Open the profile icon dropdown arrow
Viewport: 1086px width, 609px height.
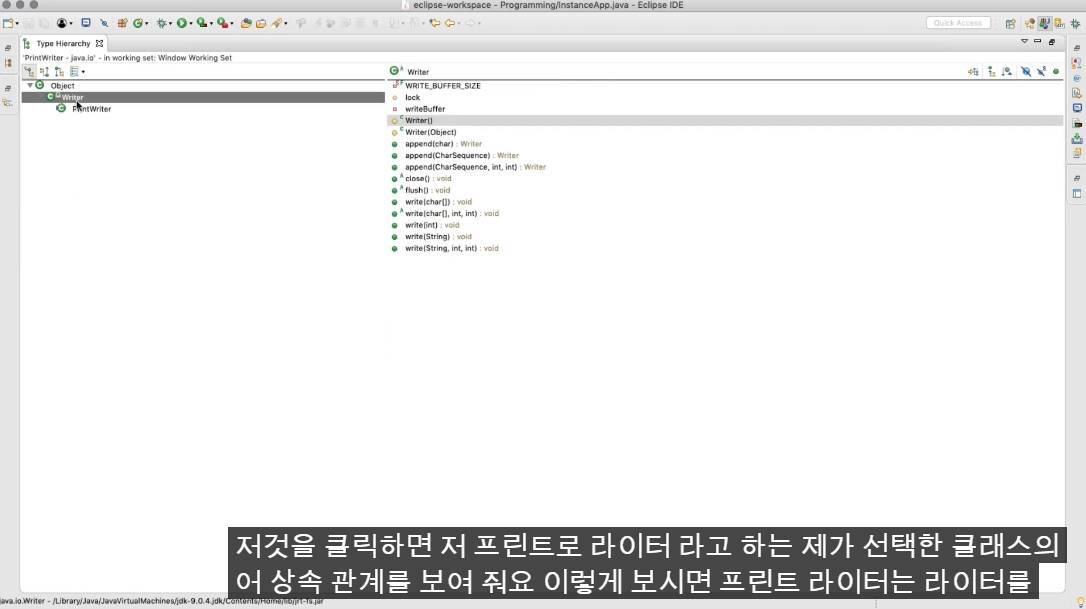click(71, 24)
